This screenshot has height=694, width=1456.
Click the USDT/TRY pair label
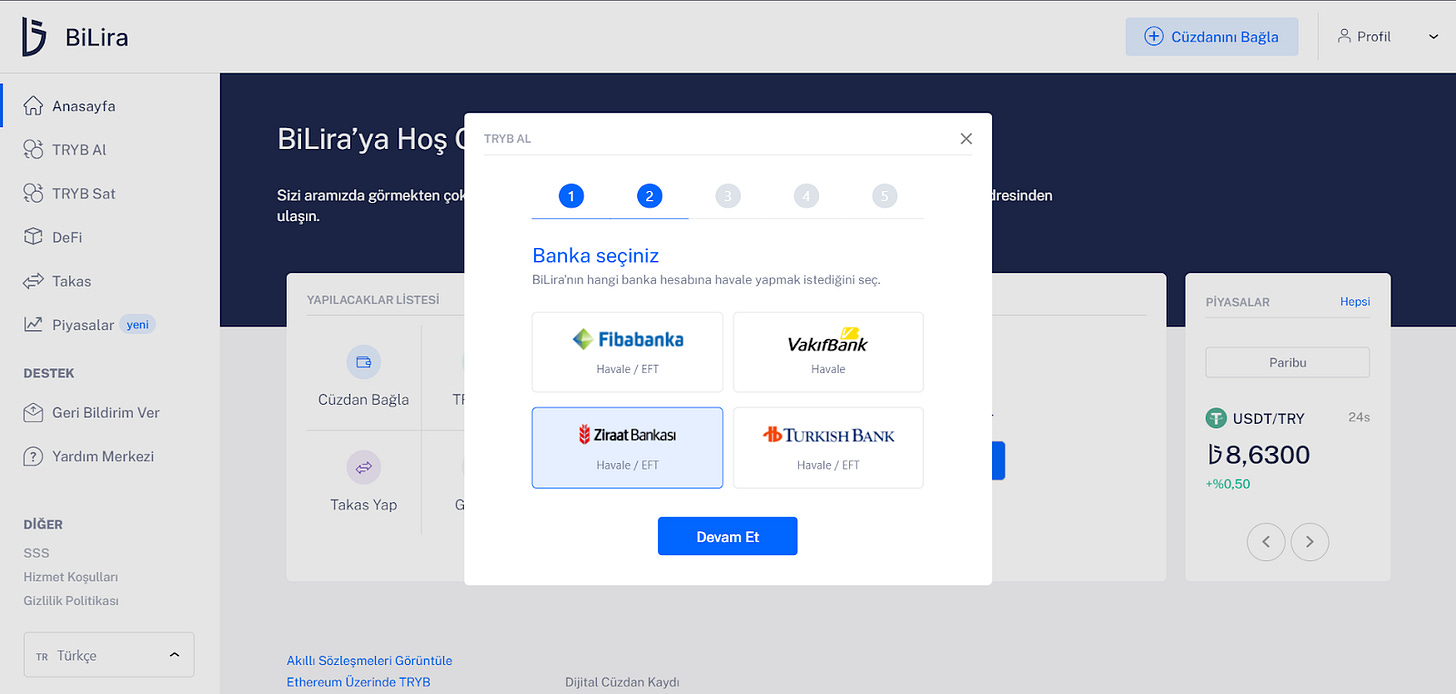(x=1269, y=418)
